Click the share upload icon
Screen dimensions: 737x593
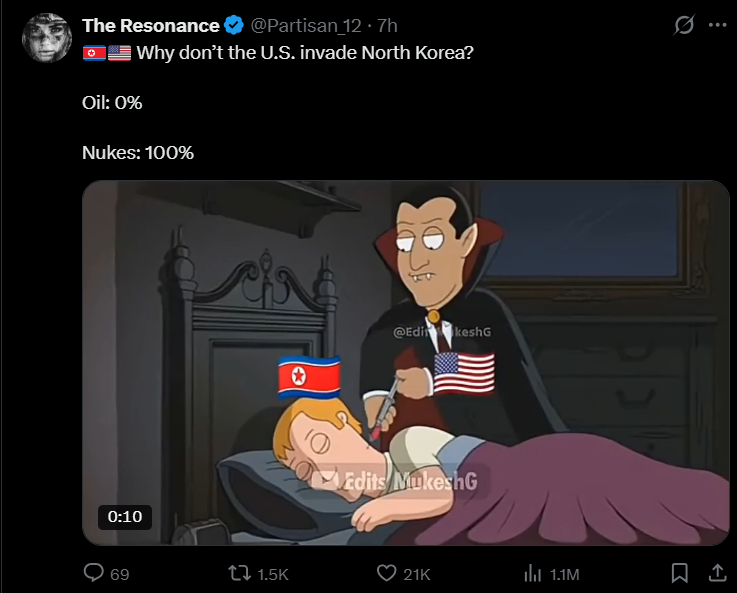717,573
